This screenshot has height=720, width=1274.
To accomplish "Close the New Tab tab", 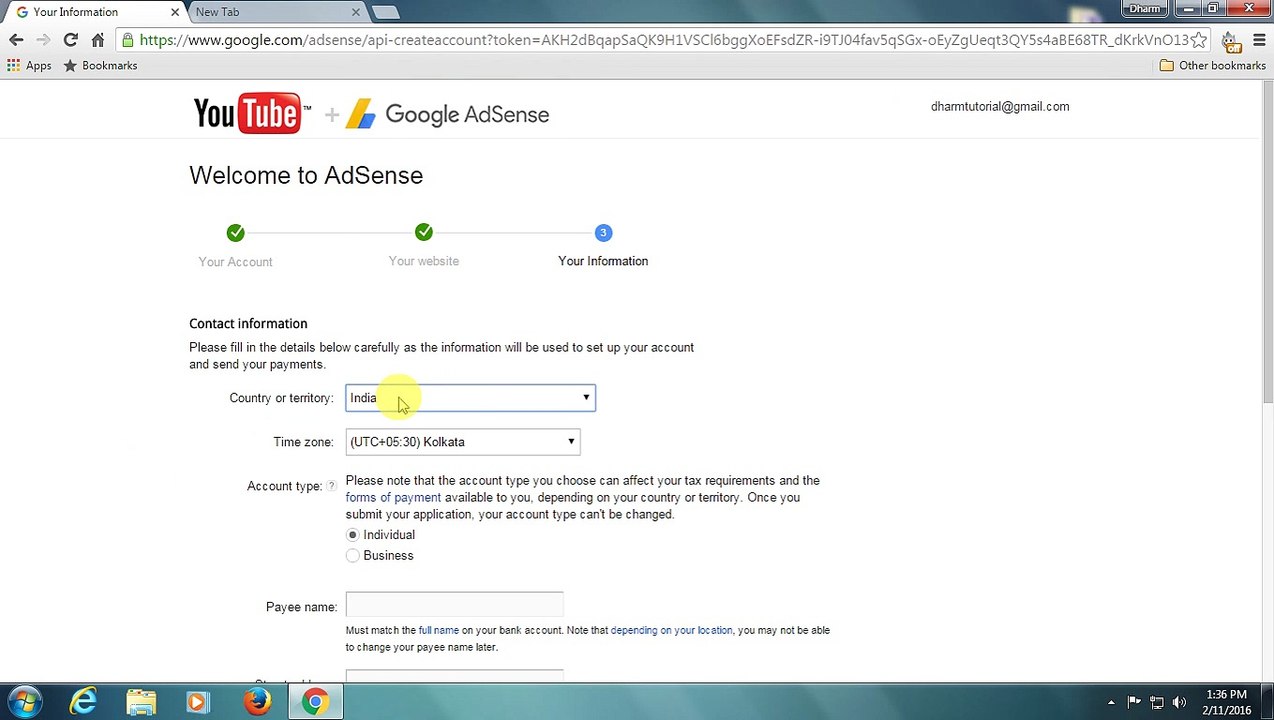I will [x=356, y=12].
